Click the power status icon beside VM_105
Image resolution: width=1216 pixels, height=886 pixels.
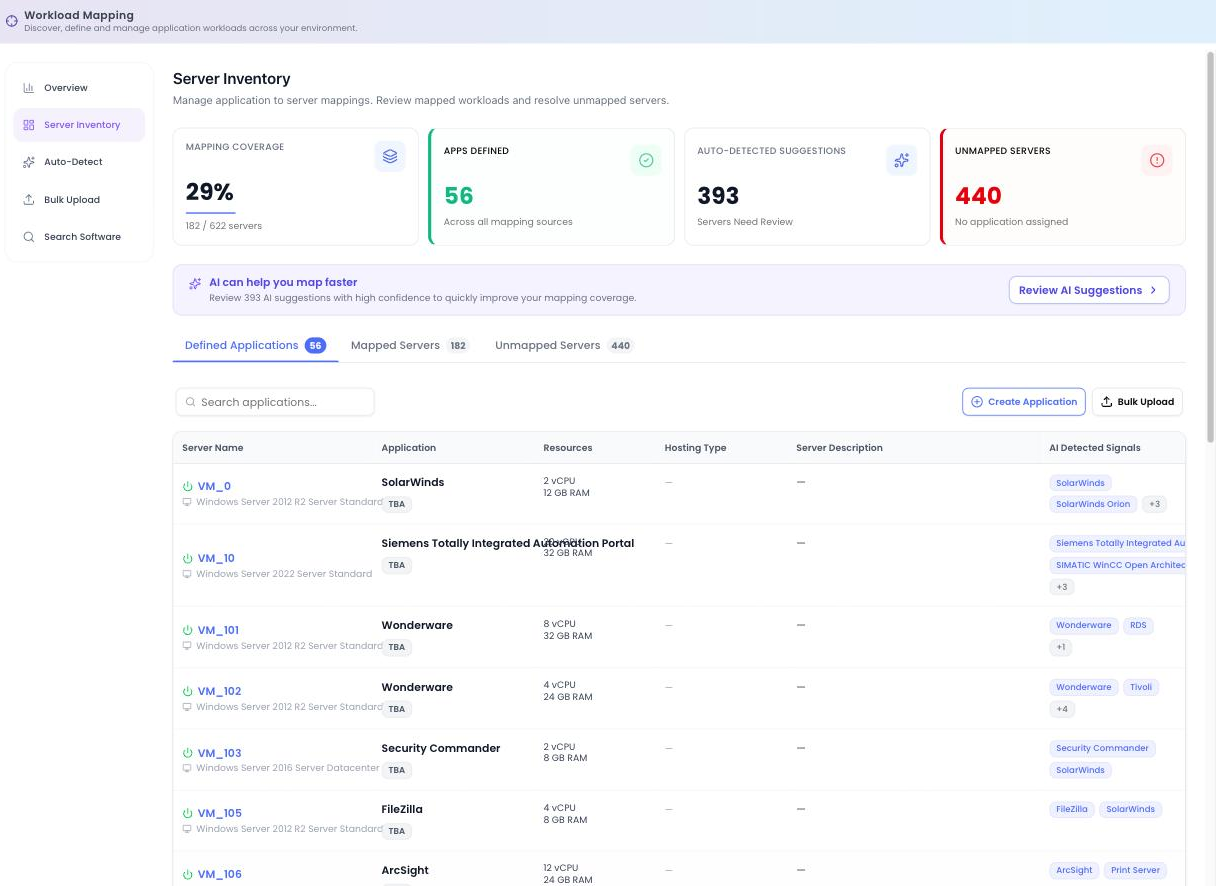[x=187, y=813]
